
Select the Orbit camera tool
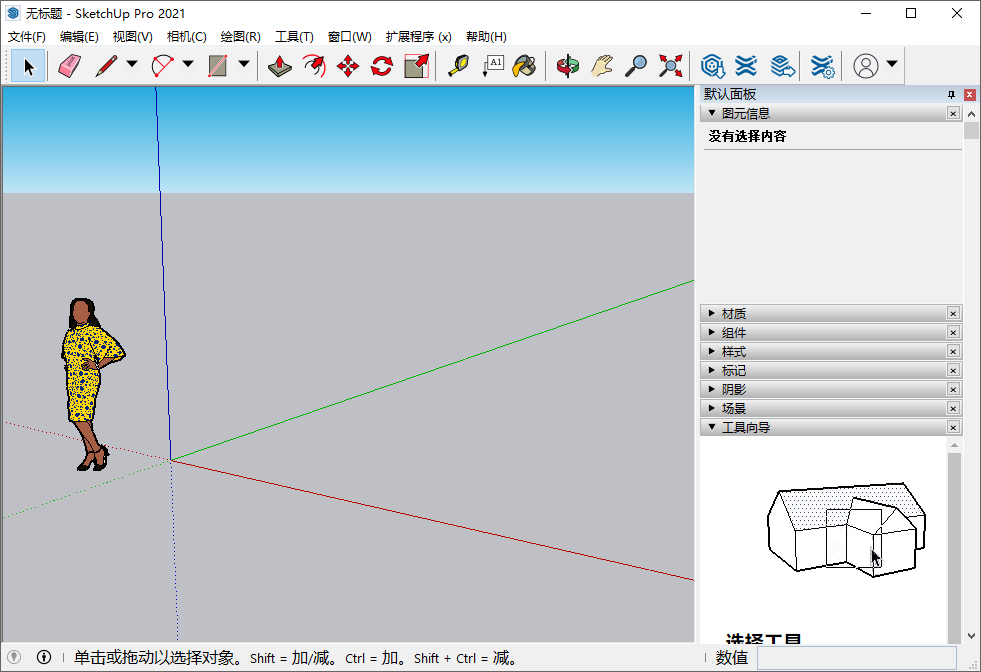tap(567, 66)
